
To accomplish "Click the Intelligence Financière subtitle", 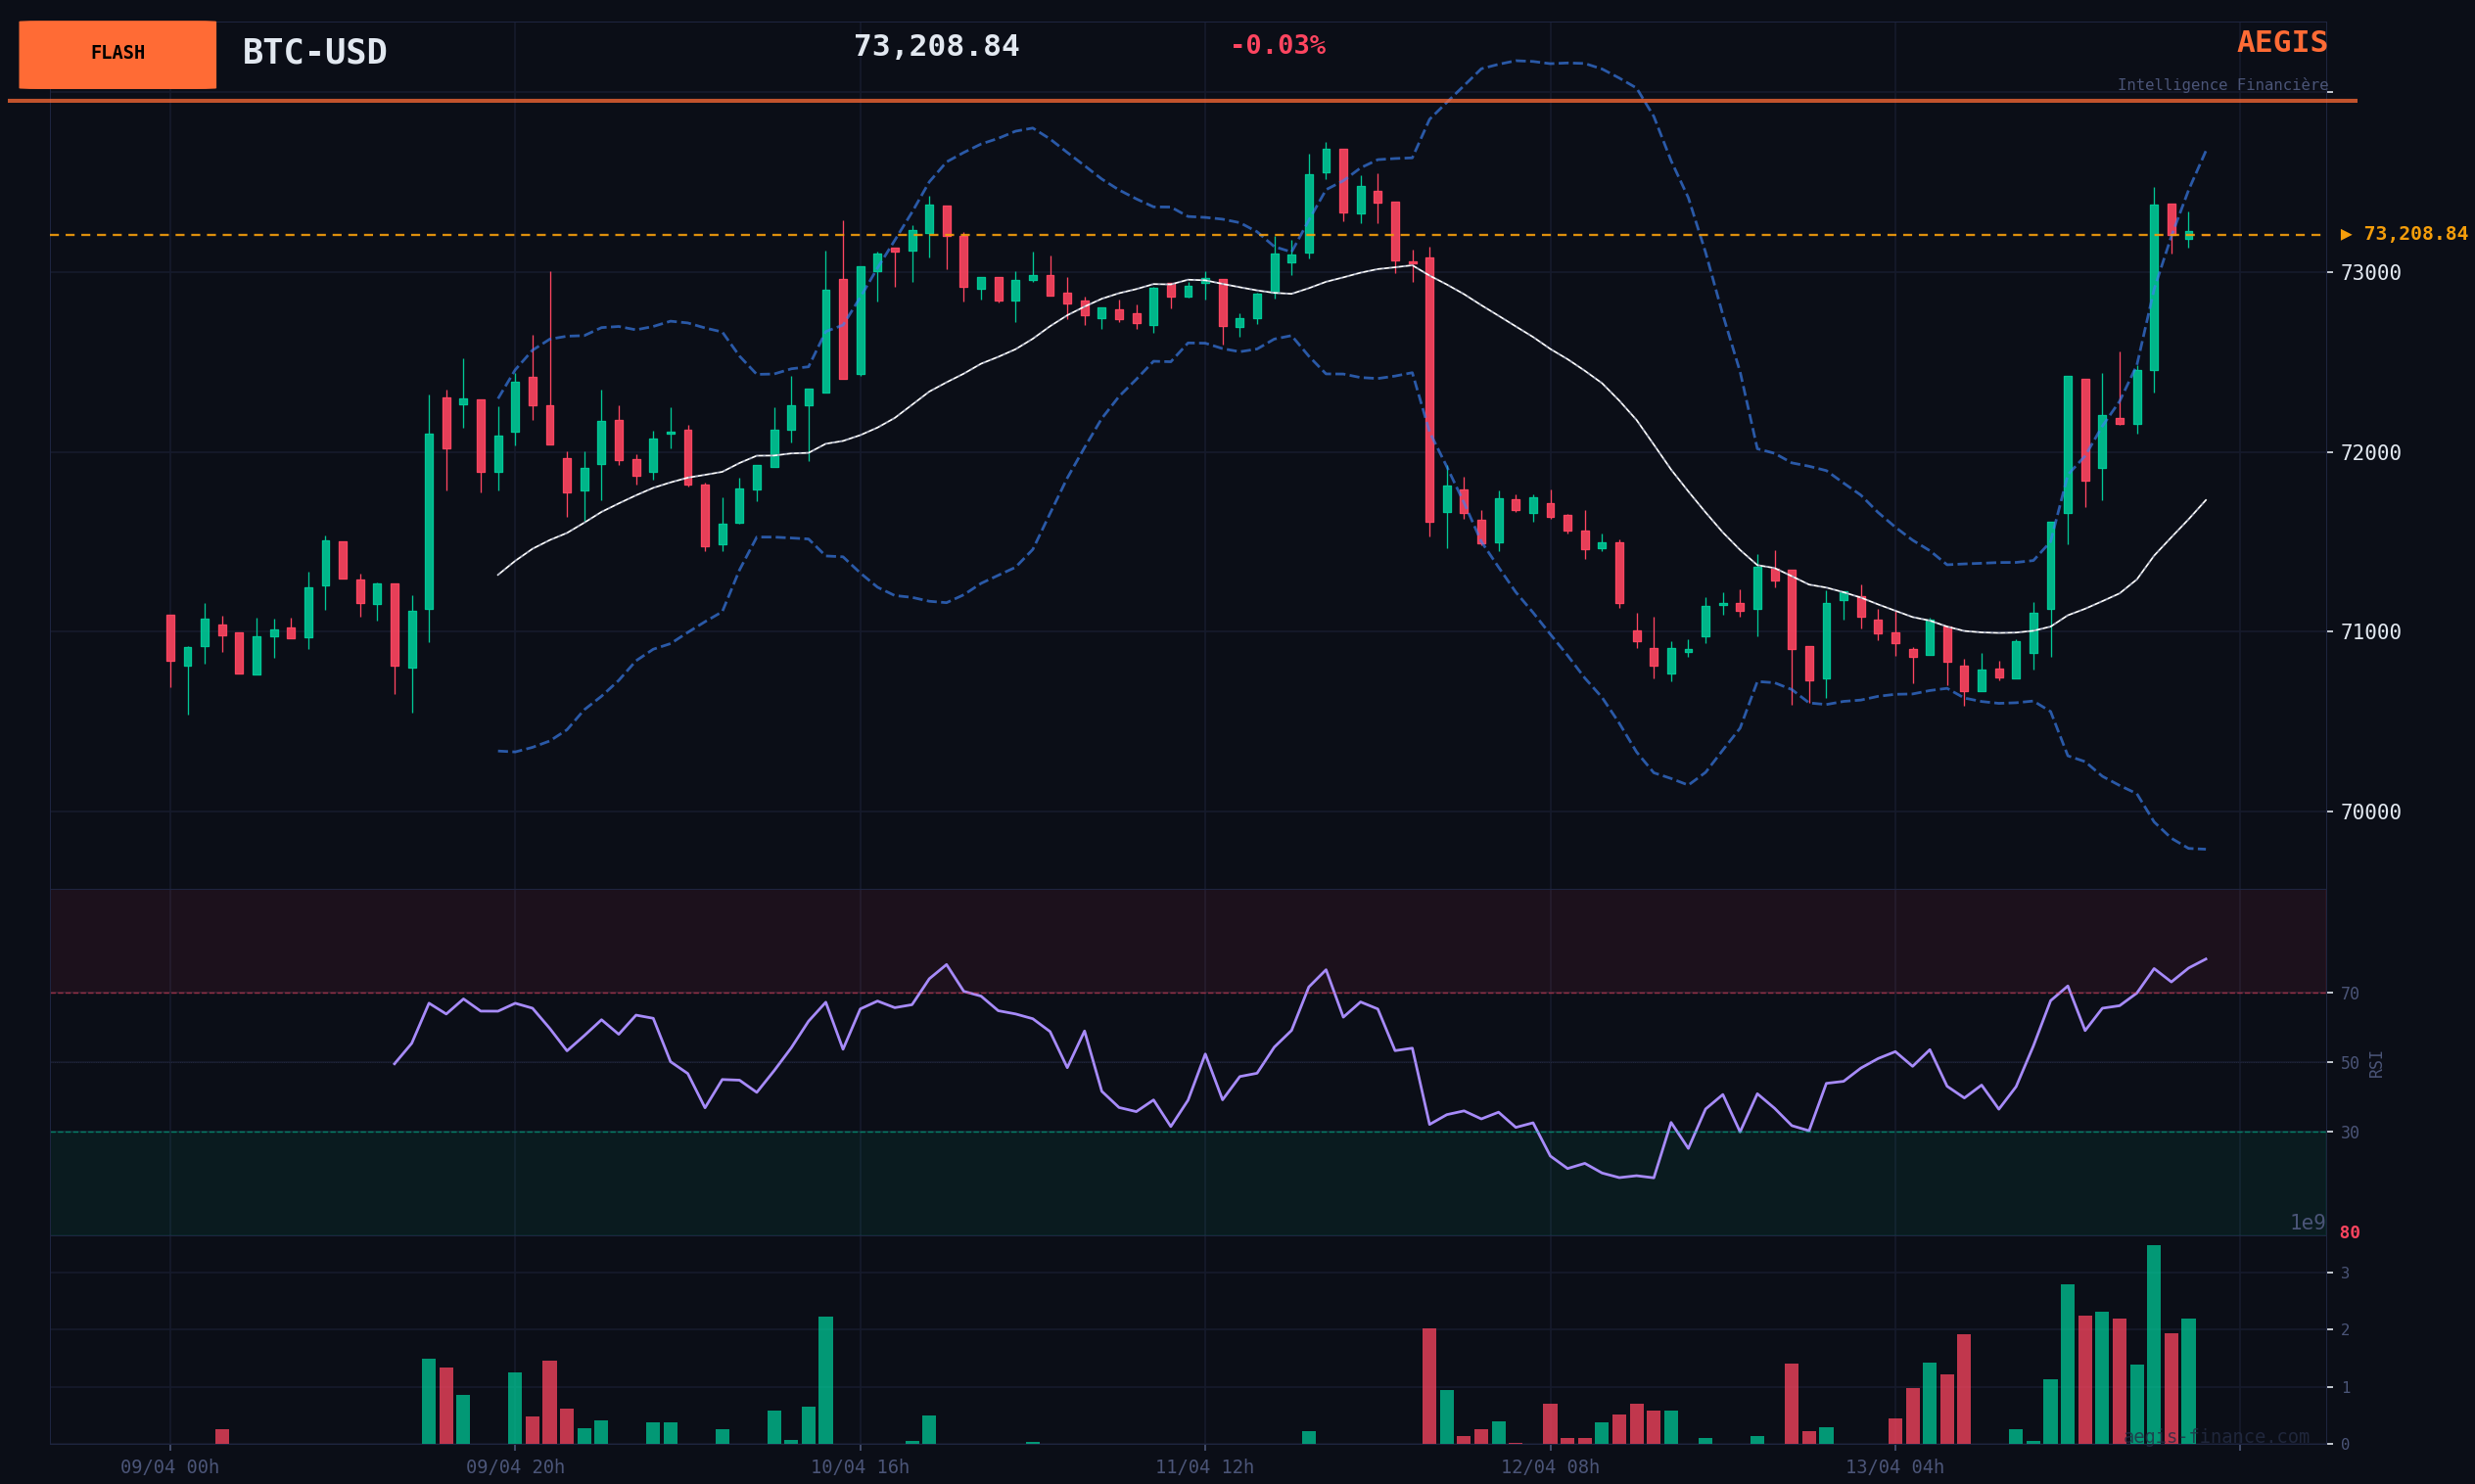I will coord(2222,85).
